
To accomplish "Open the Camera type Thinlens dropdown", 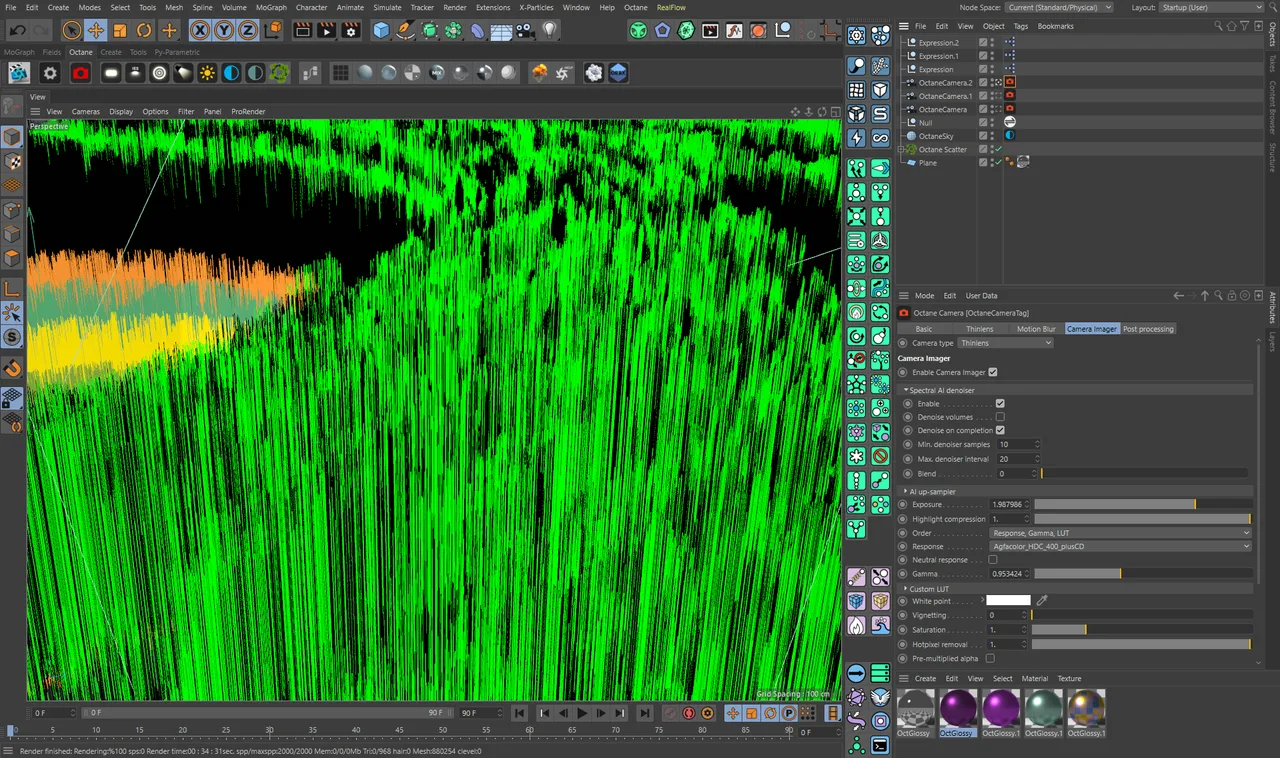I will tap(1006, 343).
